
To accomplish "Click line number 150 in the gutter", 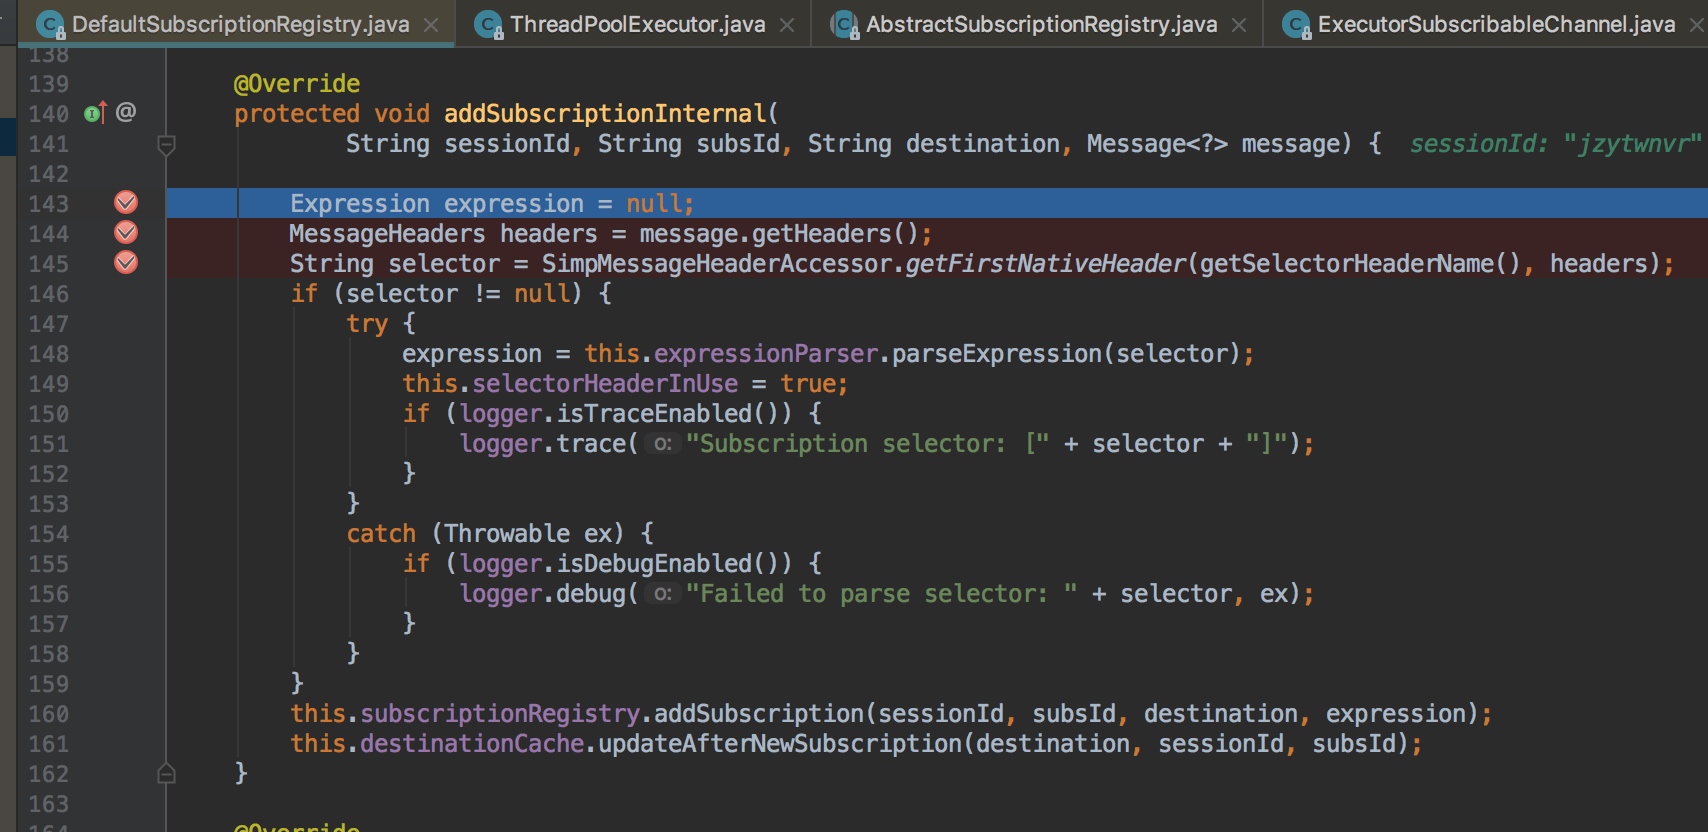I will tap(48, 414).
